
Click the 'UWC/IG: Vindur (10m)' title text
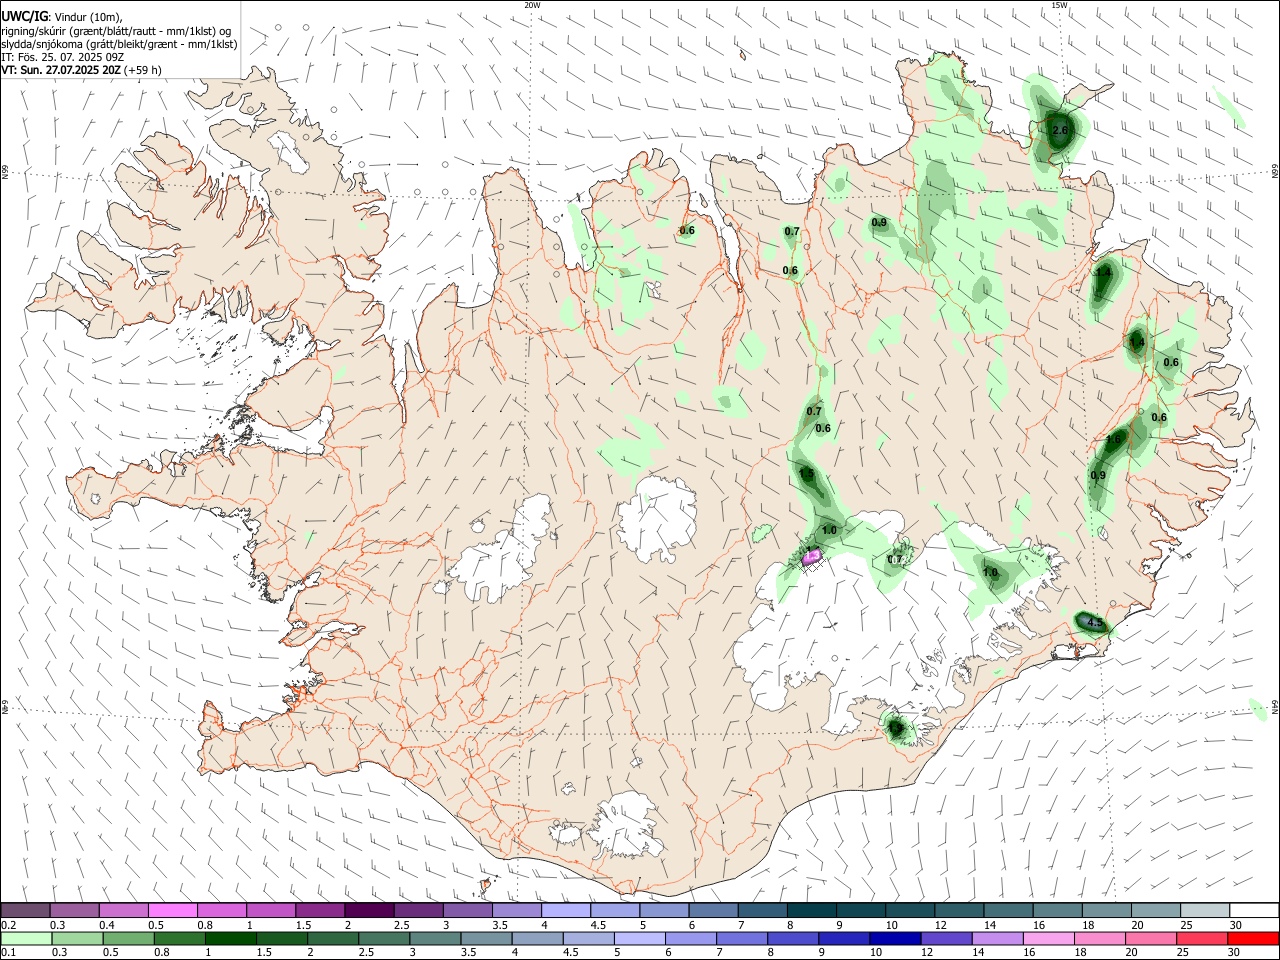coord(61,16)
